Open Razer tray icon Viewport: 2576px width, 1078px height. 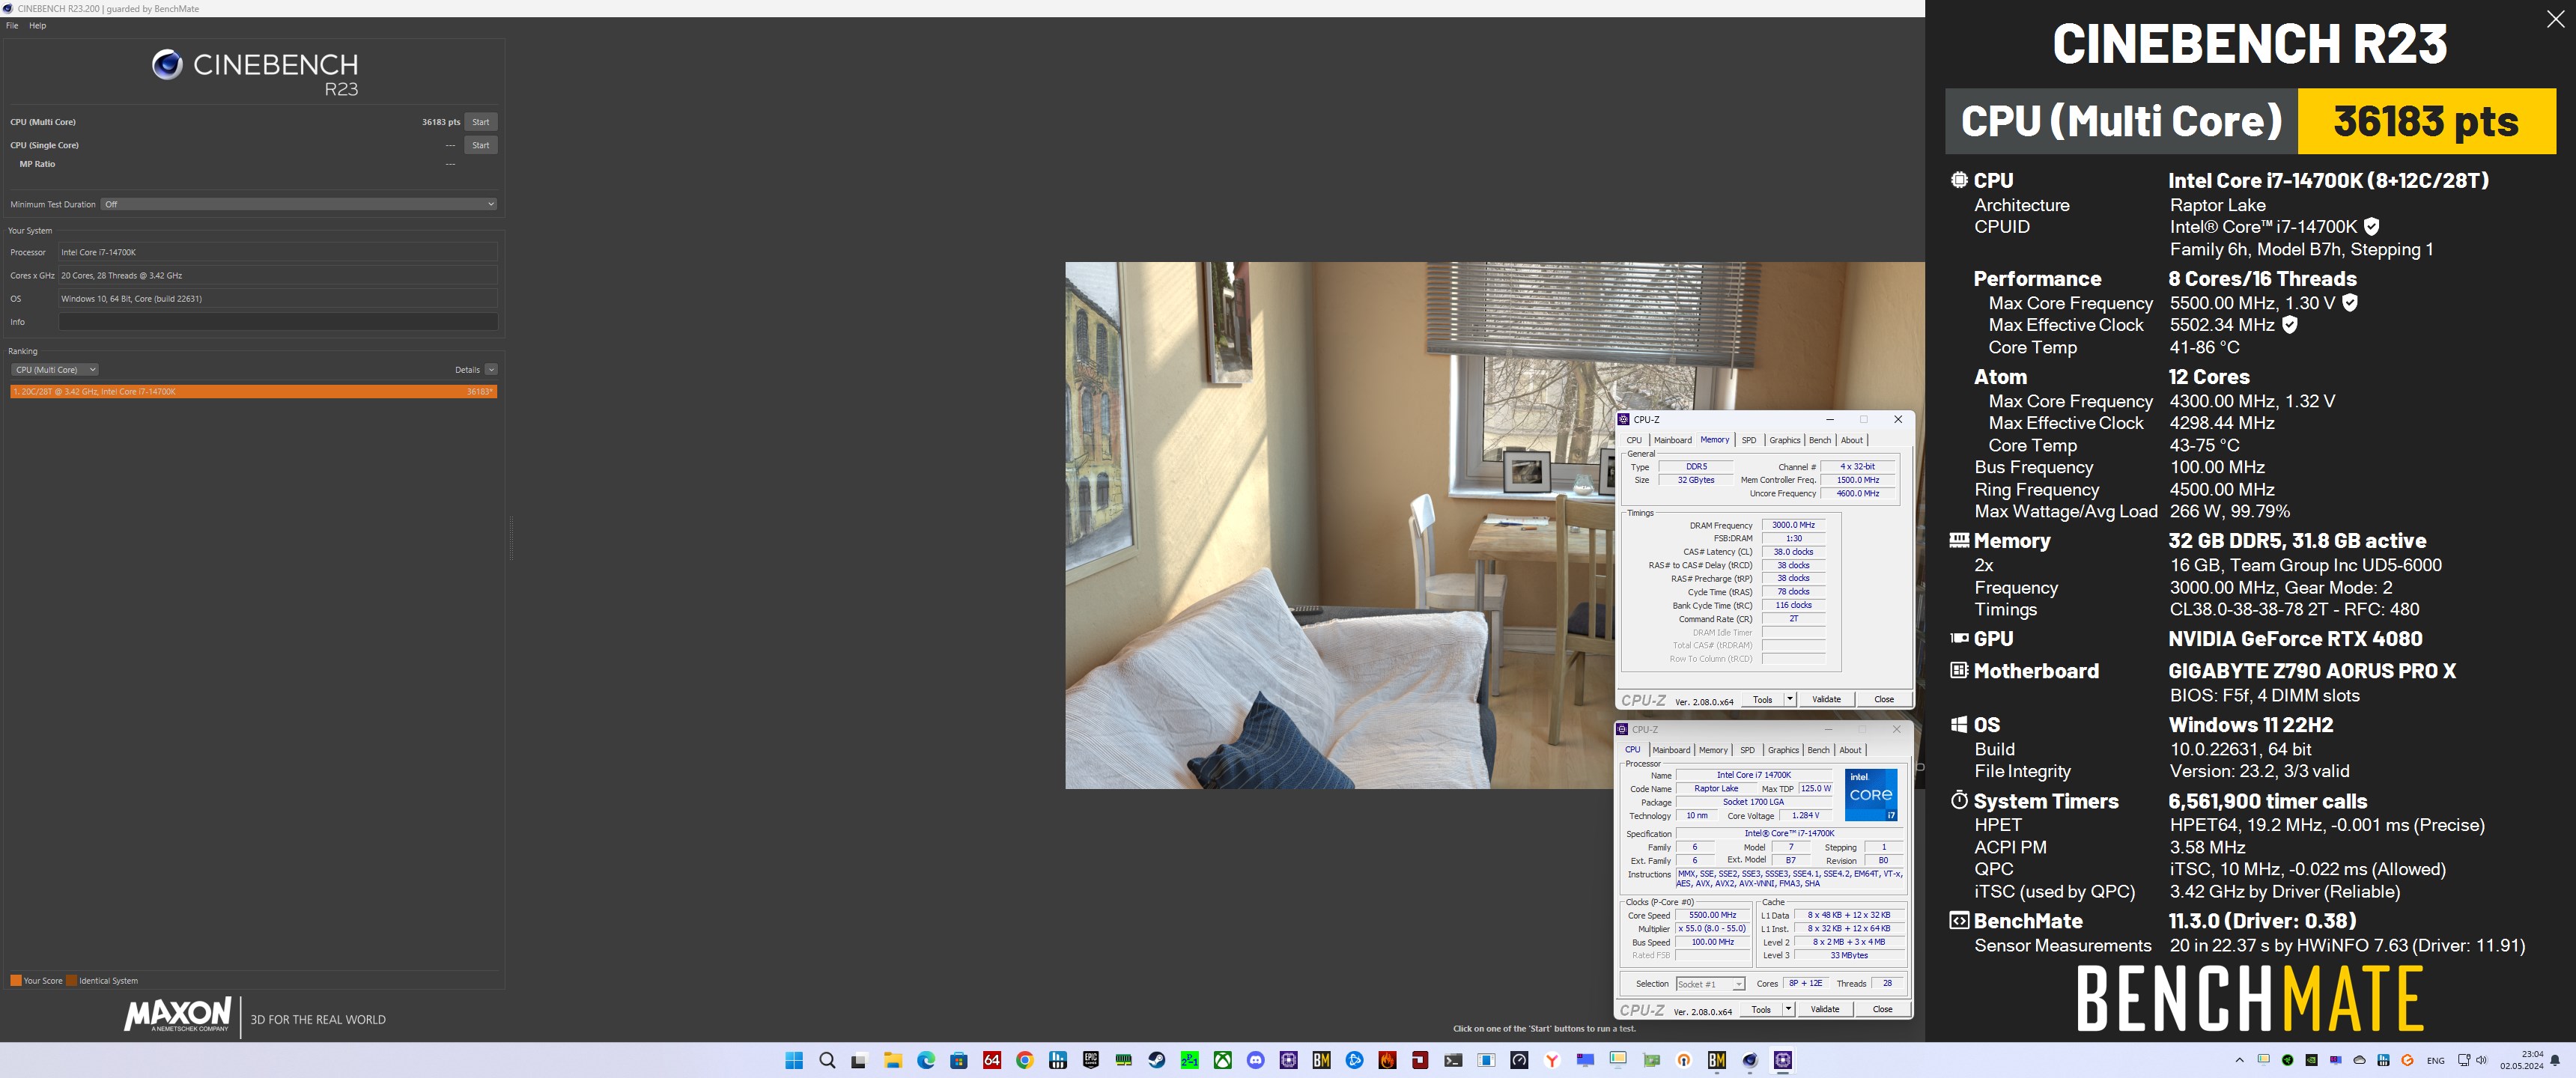2288,1060
